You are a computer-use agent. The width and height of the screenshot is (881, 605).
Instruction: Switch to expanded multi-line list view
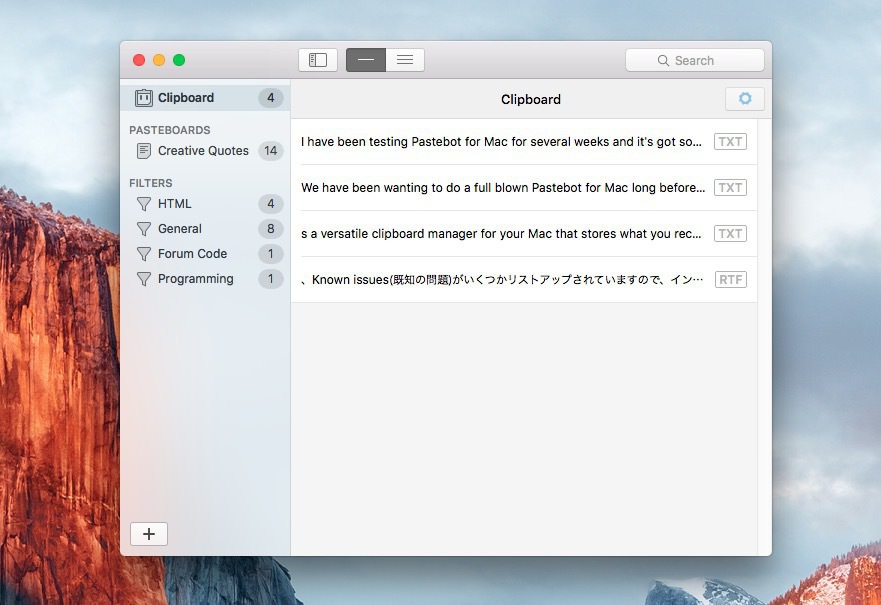tap(405, 60)
